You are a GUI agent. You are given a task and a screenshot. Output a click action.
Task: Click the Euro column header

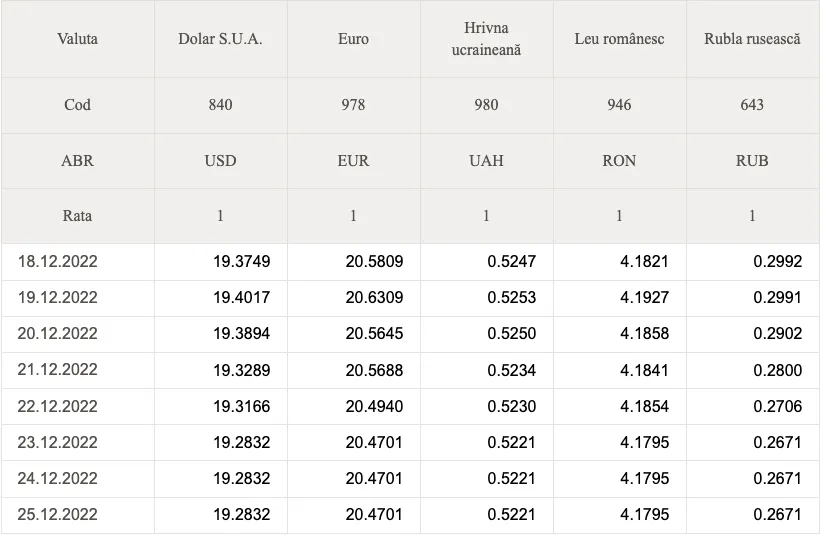click(x=354, y=39)
